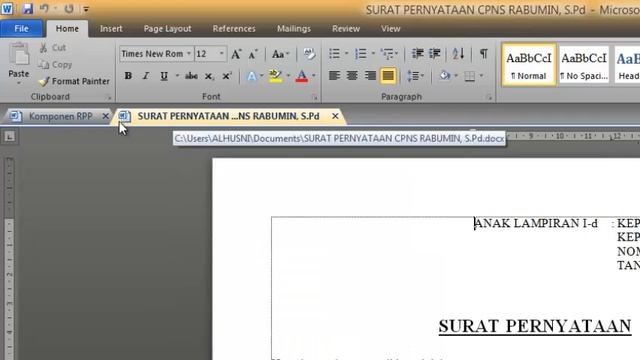Switch to the Komponen RPP document tab
The image size is (640, 360).
coord(60,116)
